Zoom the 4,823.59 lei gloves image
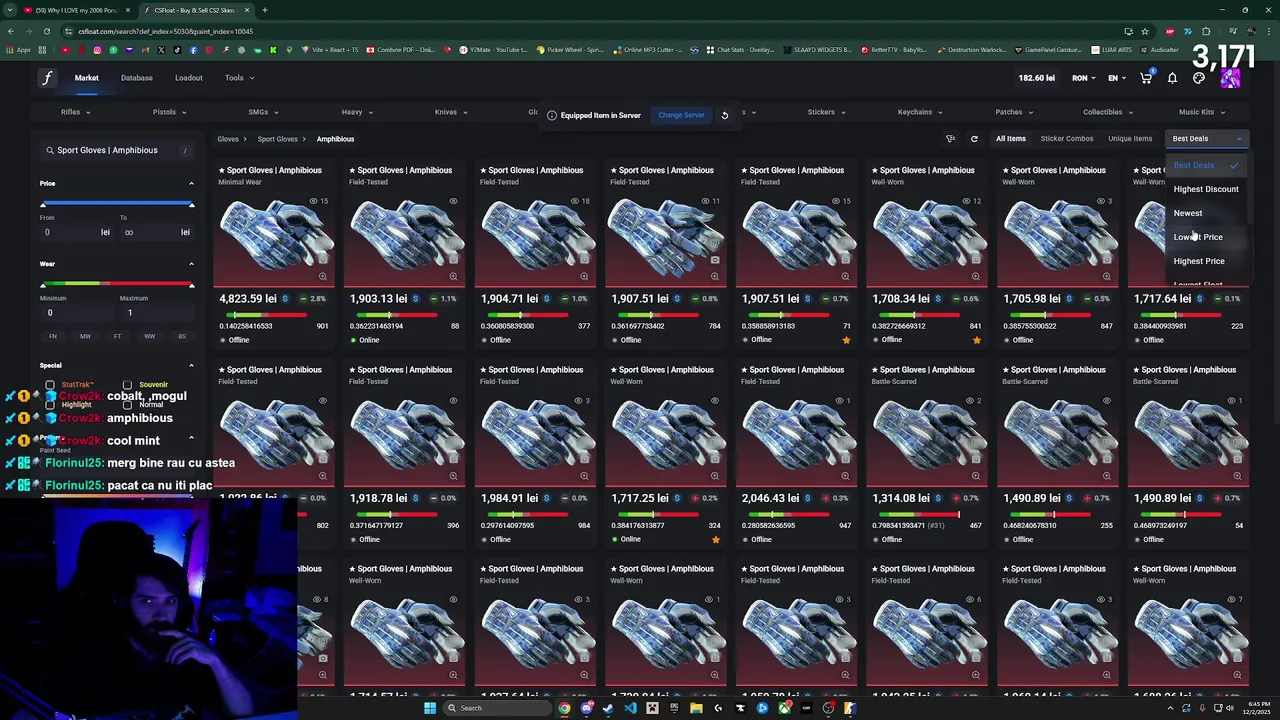This screenshot has width=1280, height=720. pyautogui.click(x=322, y=276)
